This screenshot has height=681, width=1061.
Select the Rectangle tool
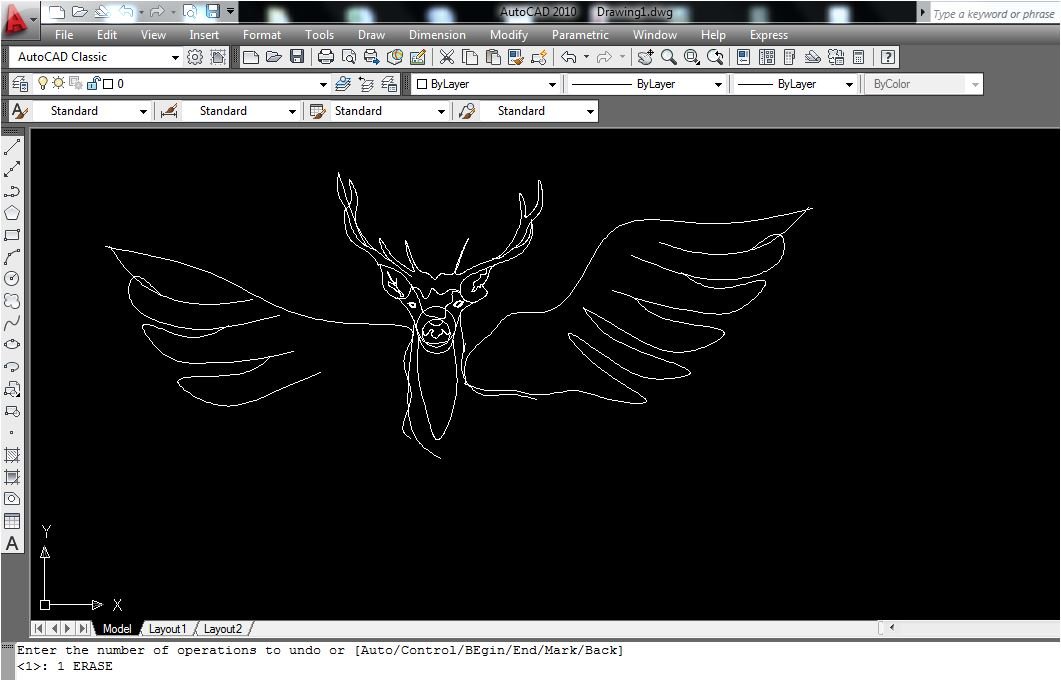12,235
